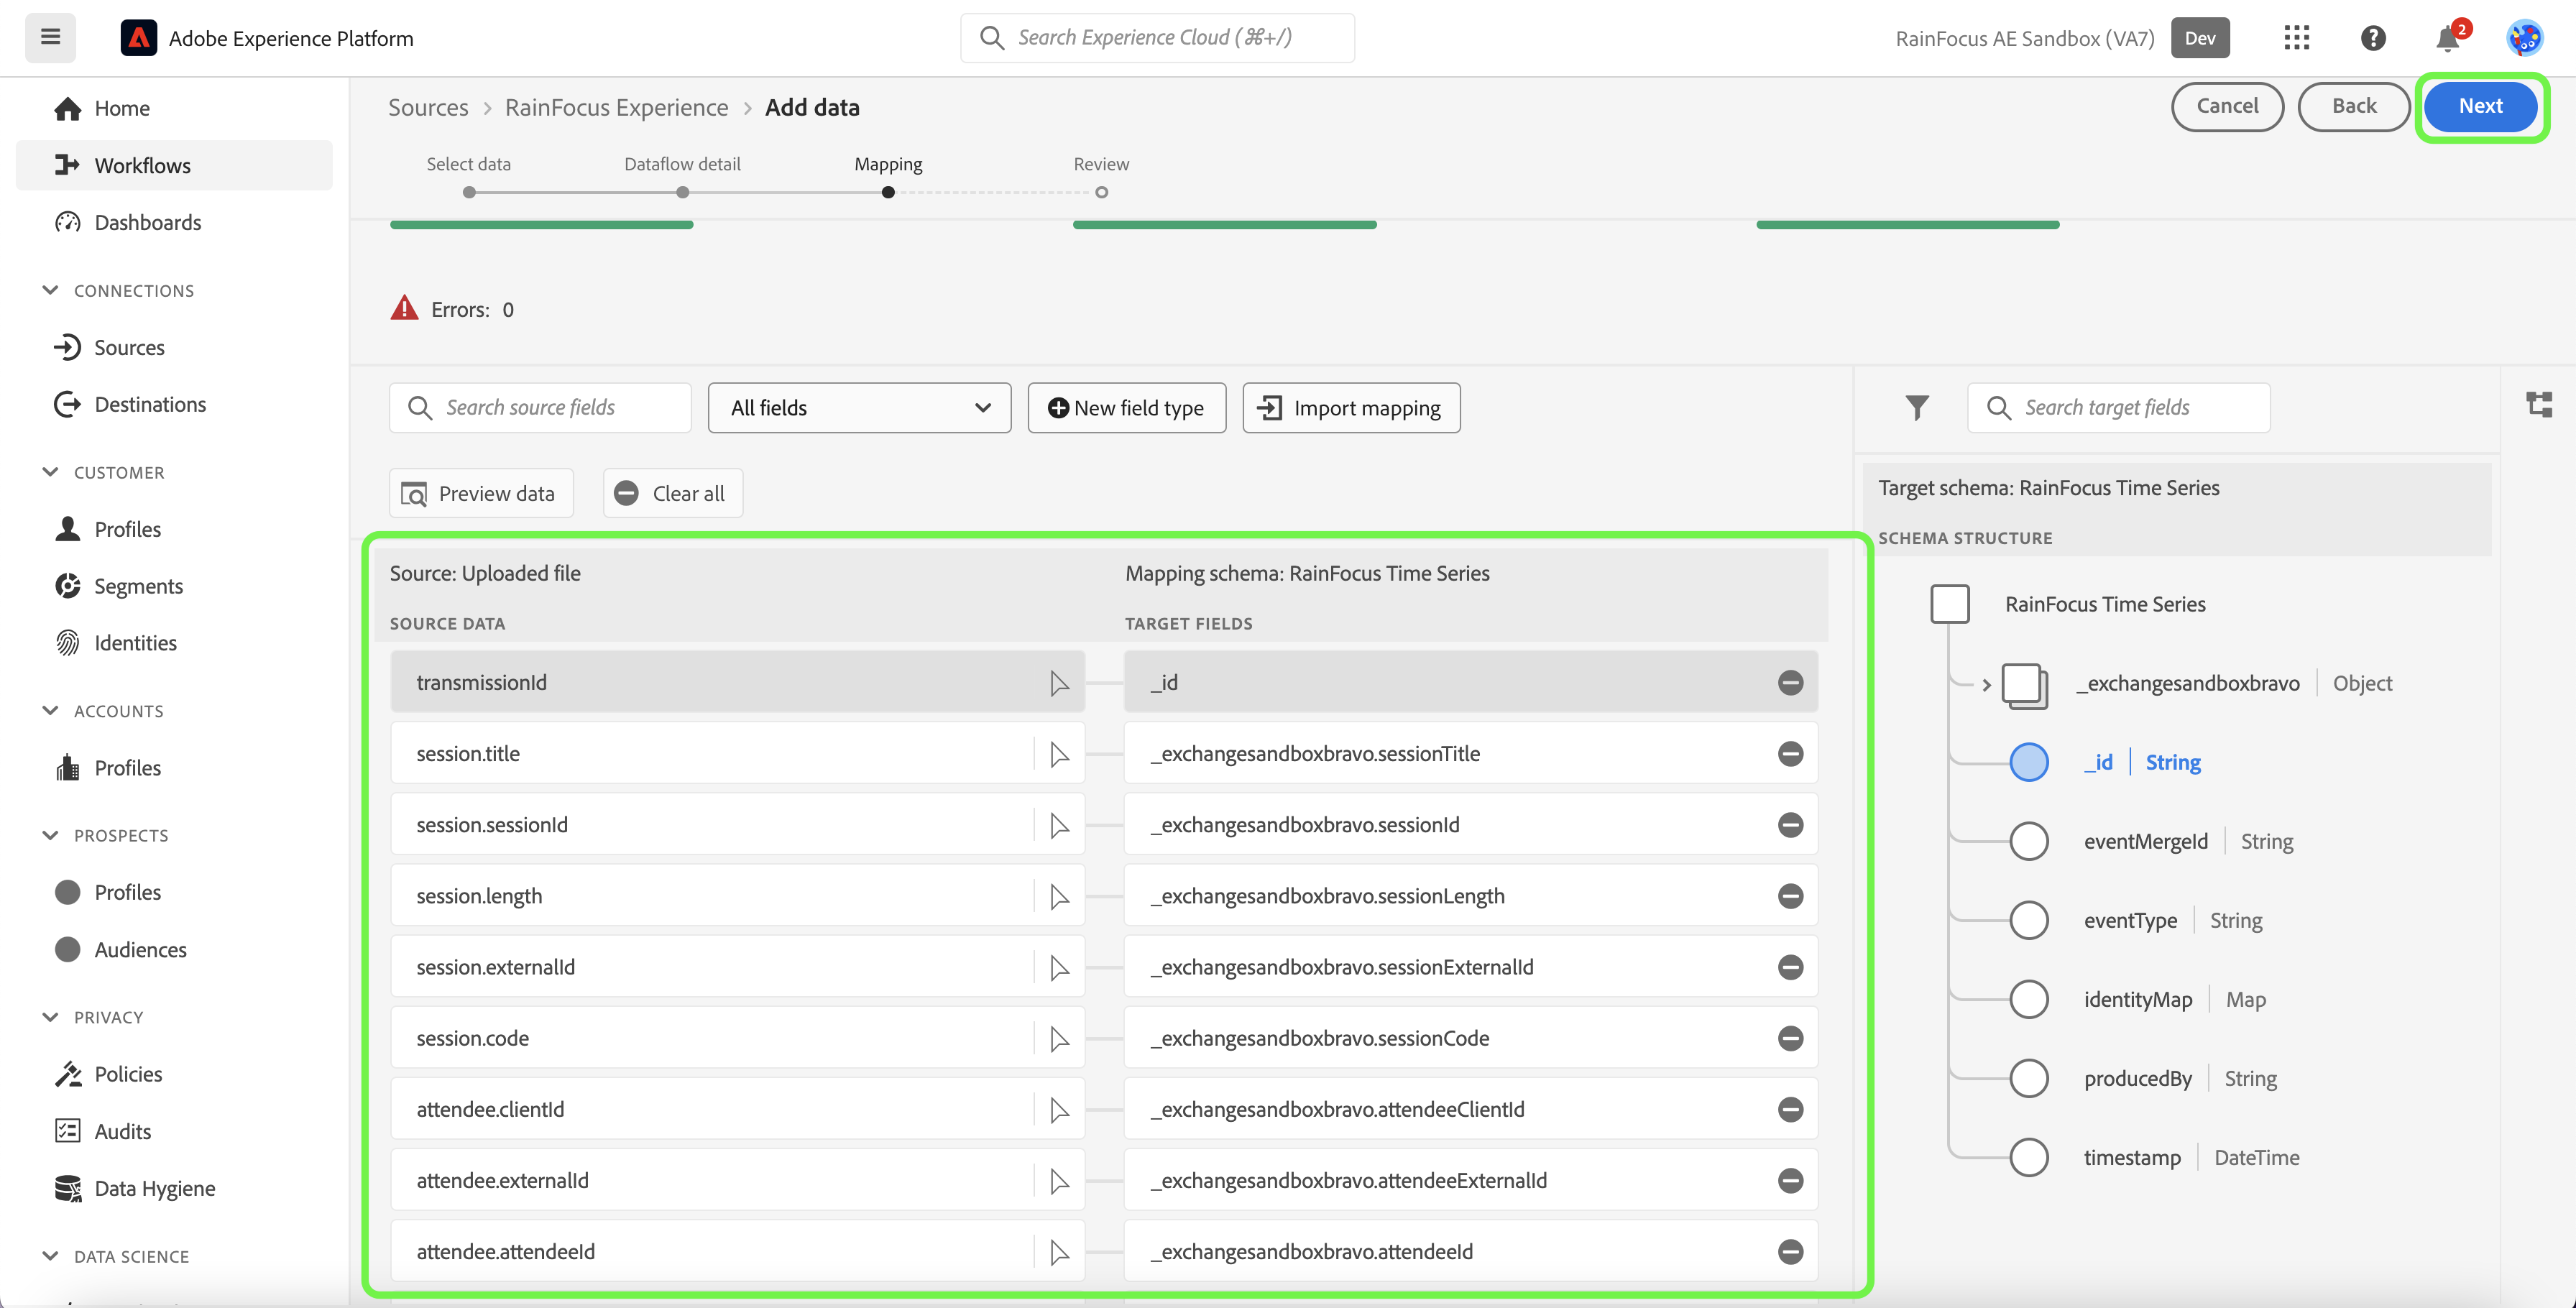This screenshot has width=2576, height=1308.
Task: Open the All fields dropdown
Action: 859,407
